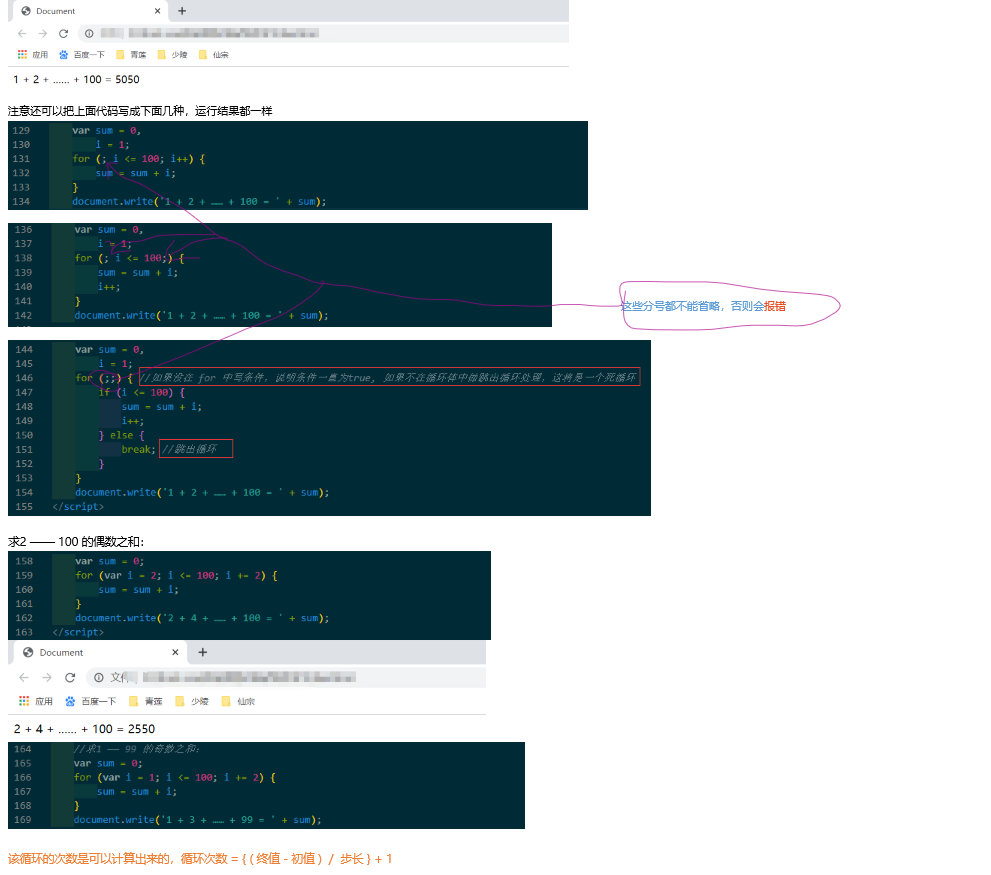Click code line 159 'for (var i = 2; i <= 100; i += 2) {'
Screen dimensions: 991x875
pyautogui.click(x=176, y=575)
